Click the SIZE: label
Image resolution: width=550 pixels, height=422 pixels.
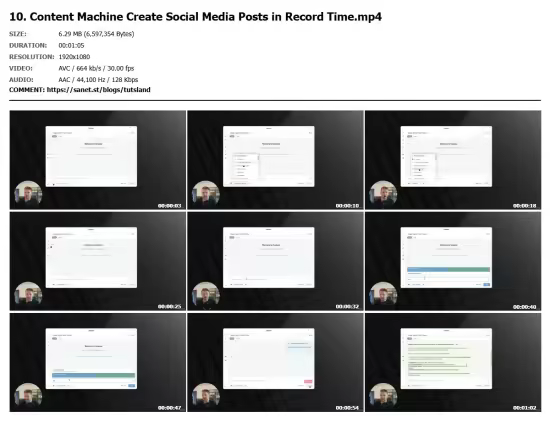coord(18,34)
